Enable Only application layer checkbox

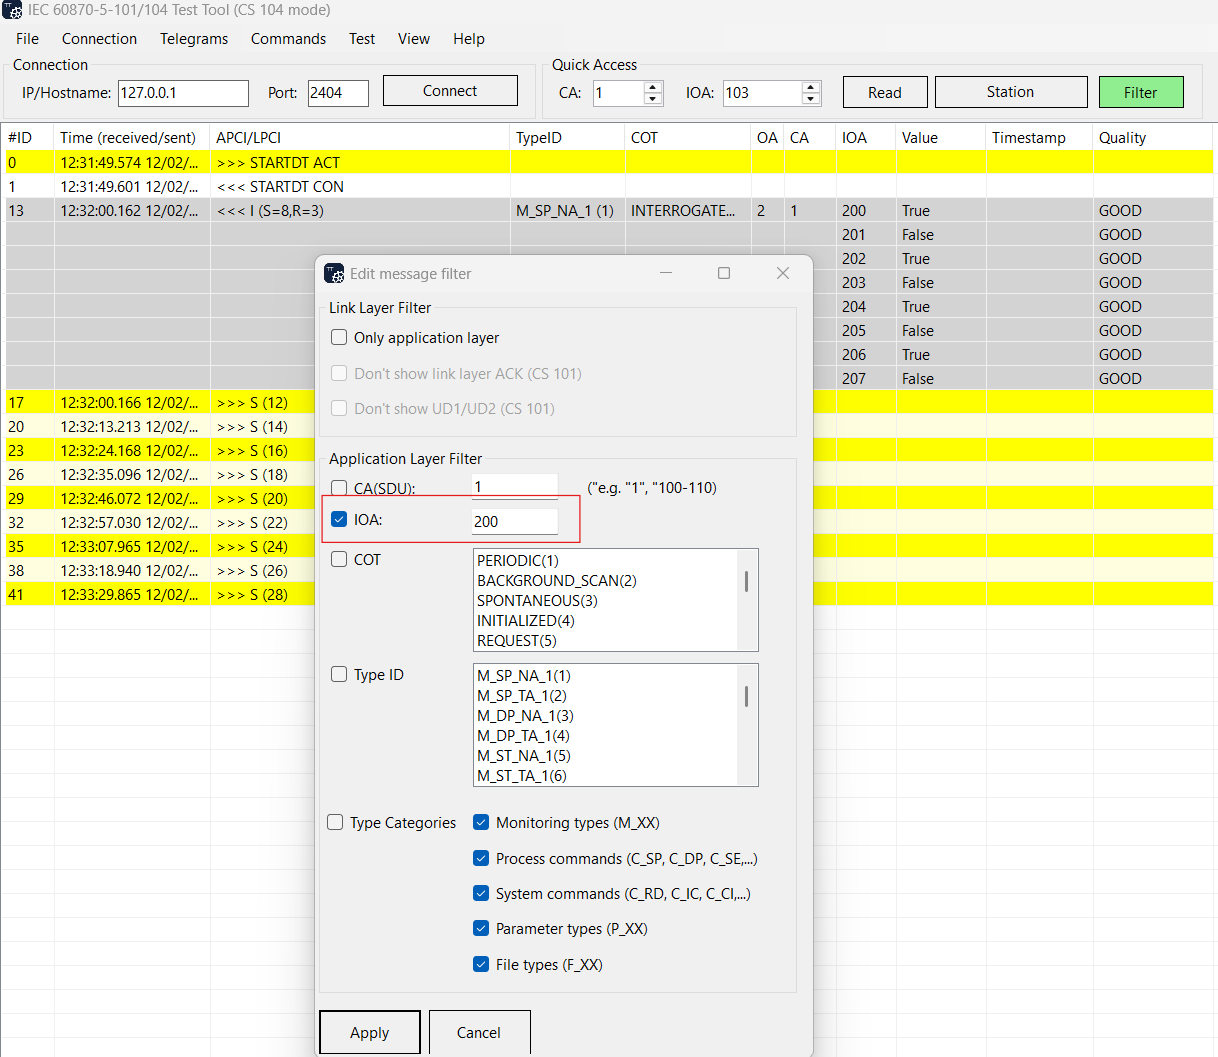pos(339,338)
